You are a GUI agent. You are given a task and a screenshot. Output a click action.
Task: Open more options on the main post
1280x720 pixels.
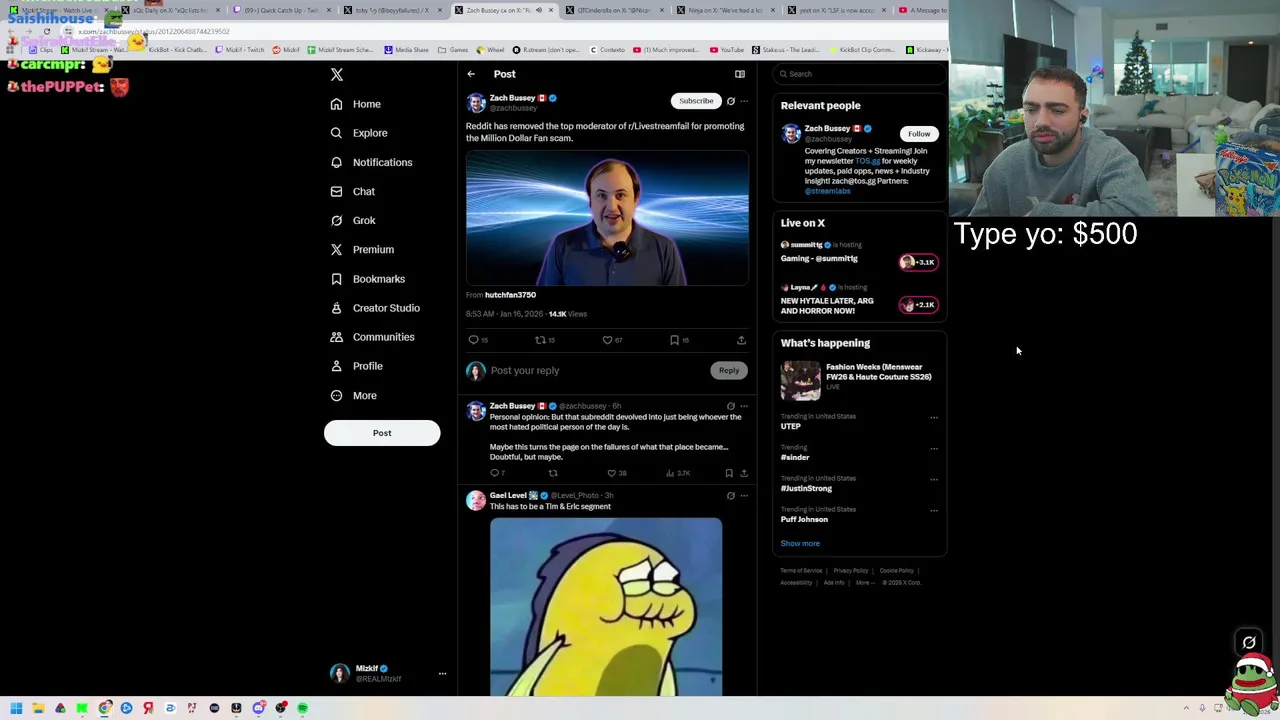(x=744, y=101)
